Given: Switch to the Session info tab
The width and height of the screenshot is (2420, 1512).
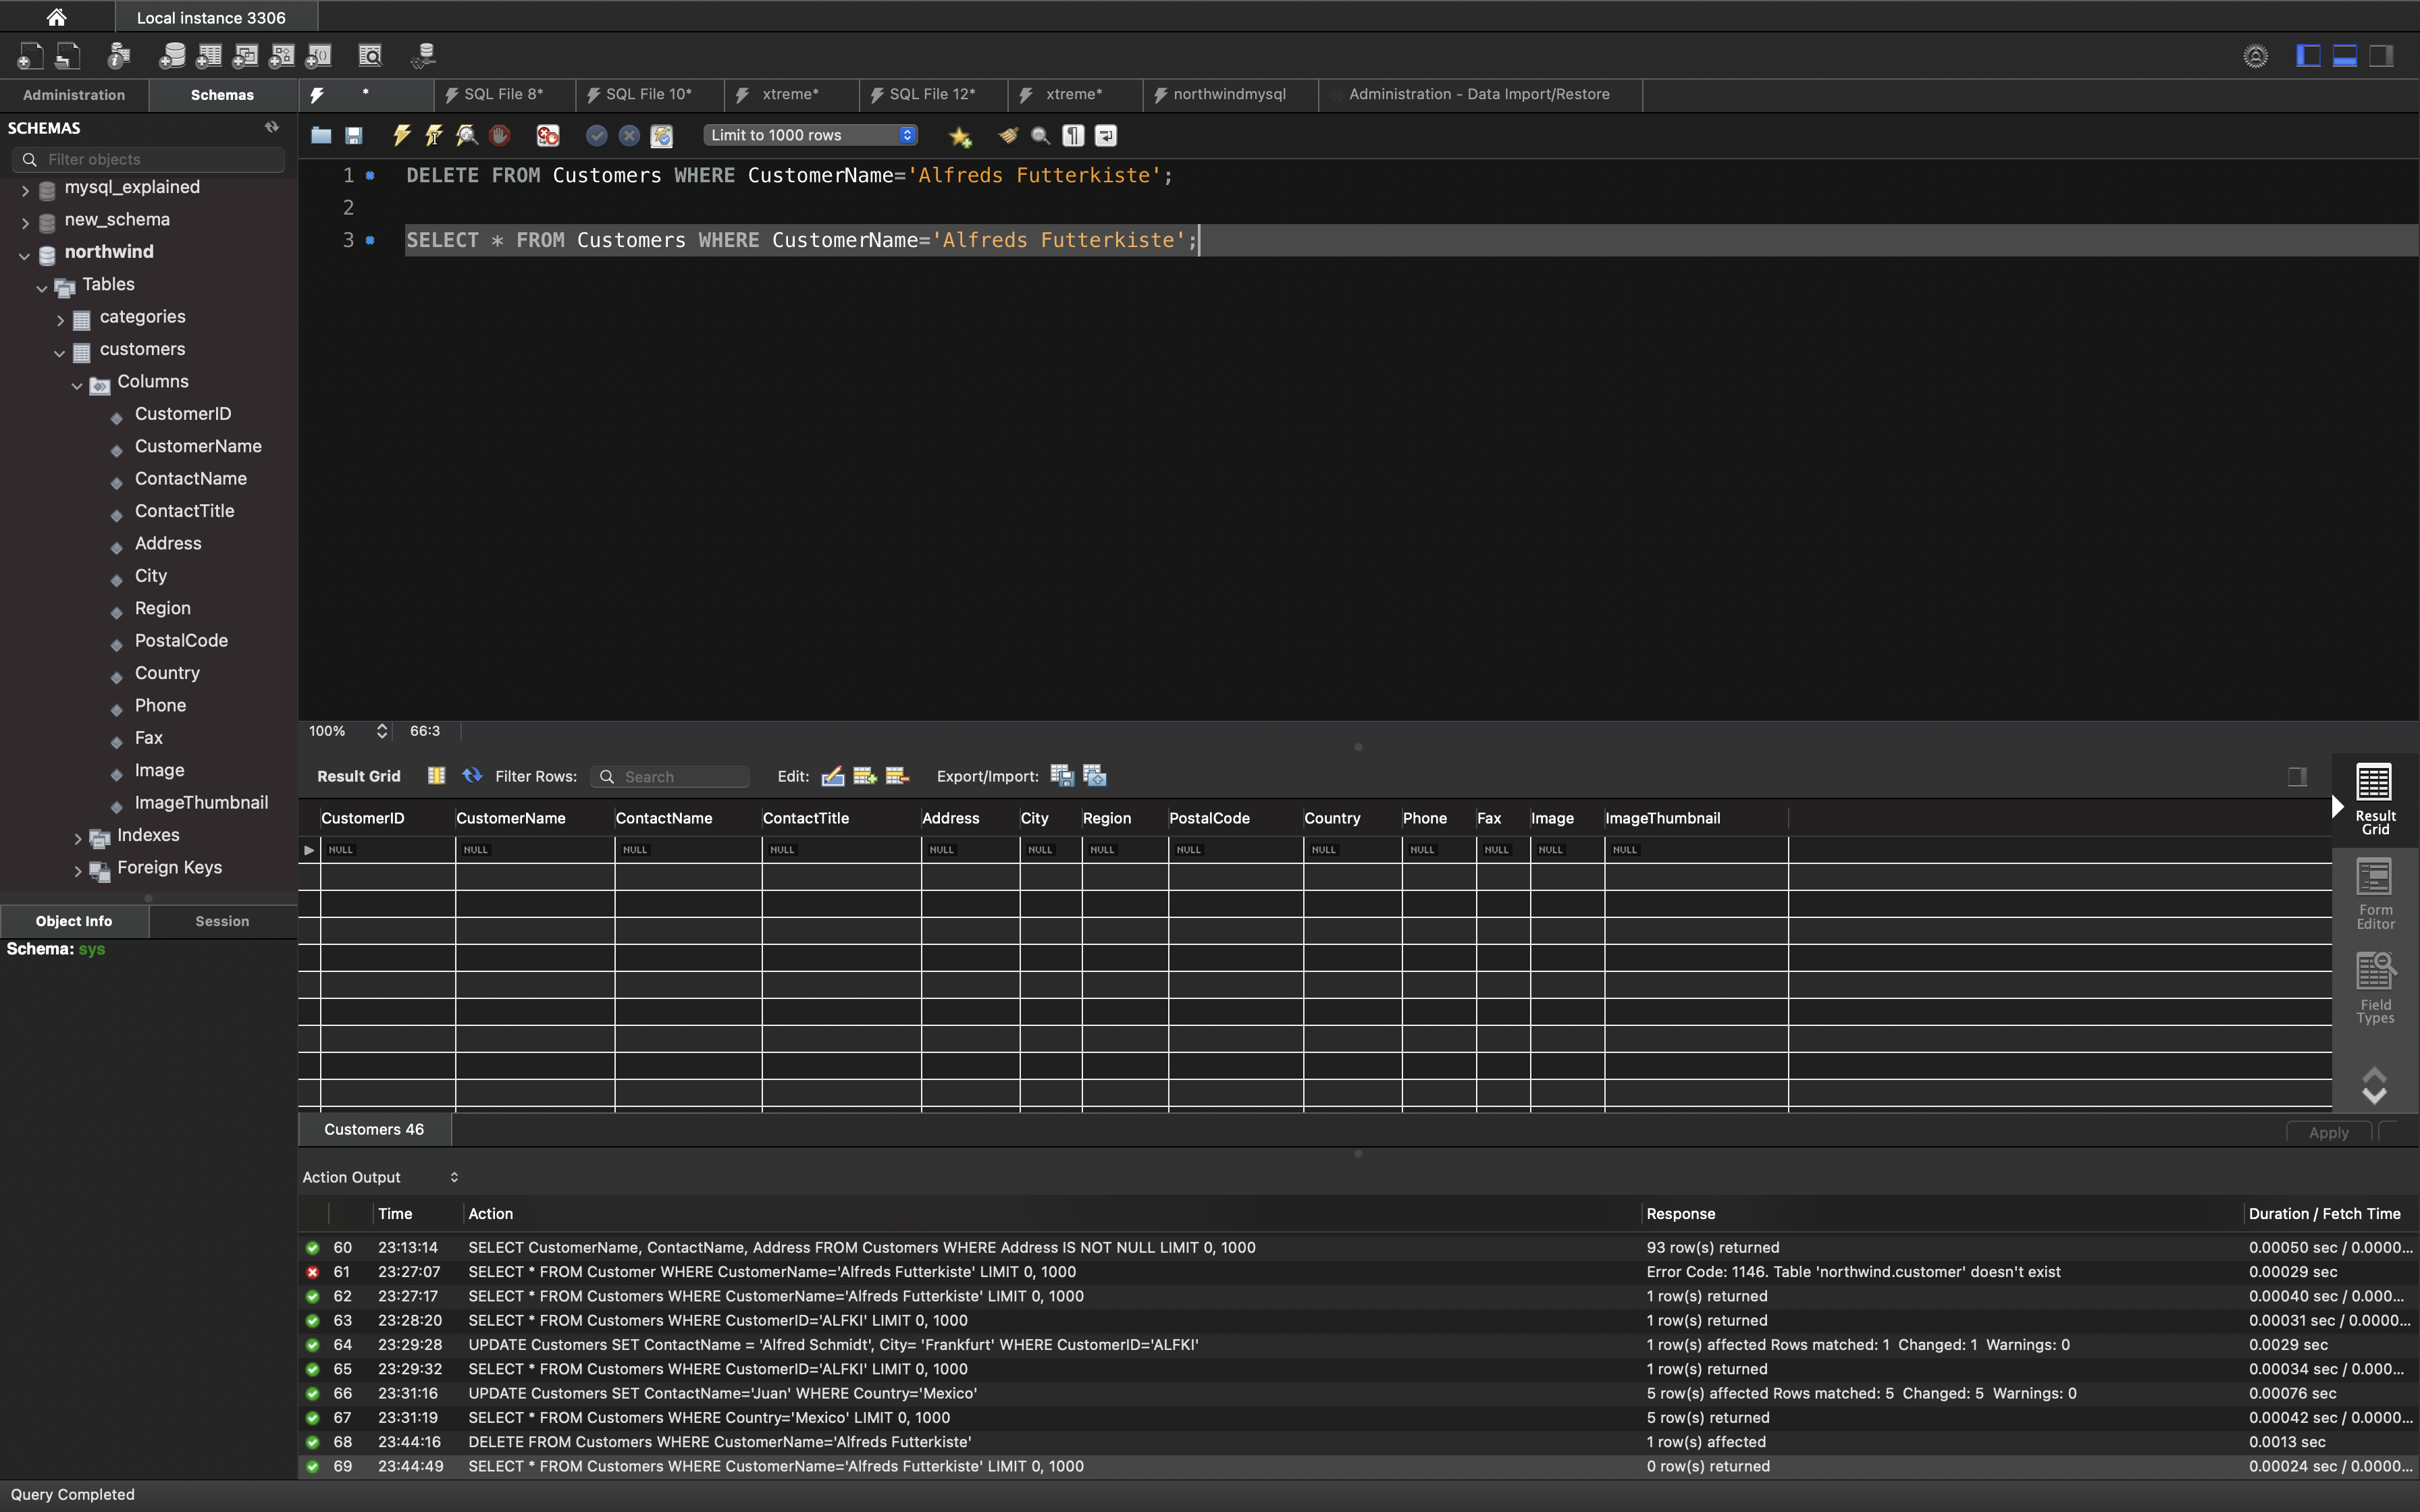Looking at the screenshot, I should coord(222,921).
